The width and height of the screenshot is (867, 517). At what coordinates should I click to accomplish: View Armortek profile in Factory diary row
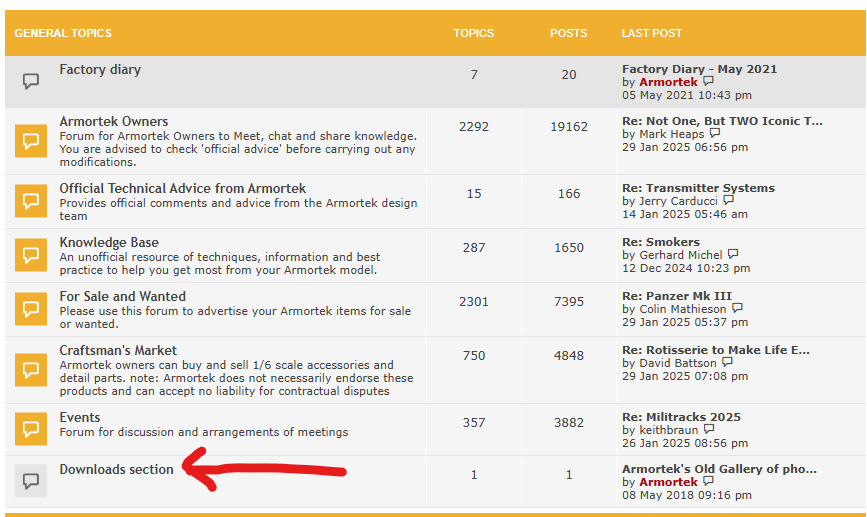click(668, 82)
